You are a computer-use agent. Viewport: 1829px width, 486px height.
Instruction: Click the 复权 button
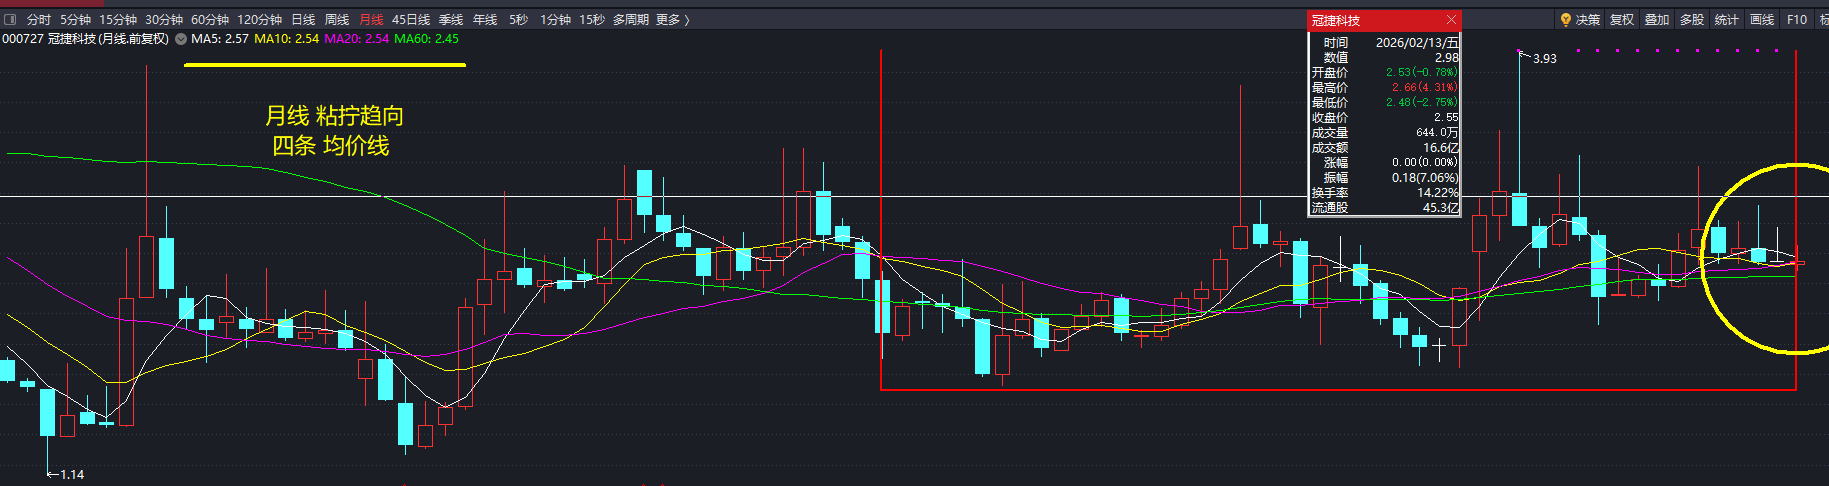[x=1622, y=19]
